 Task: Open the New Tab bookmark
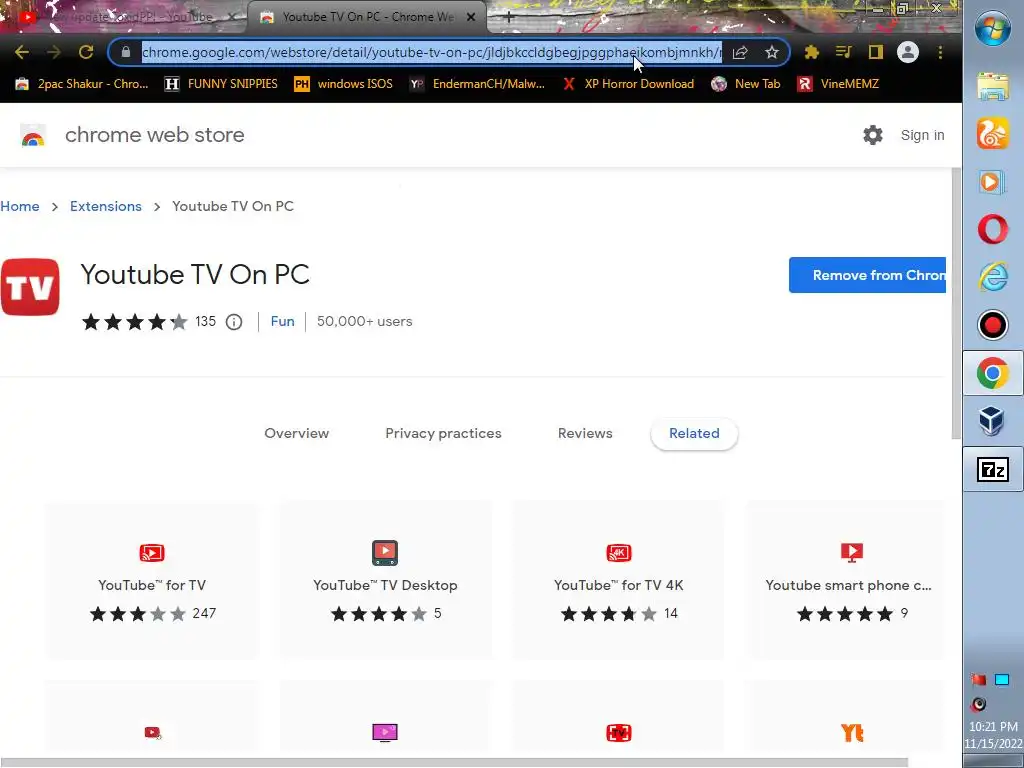(x=746, y=84)
